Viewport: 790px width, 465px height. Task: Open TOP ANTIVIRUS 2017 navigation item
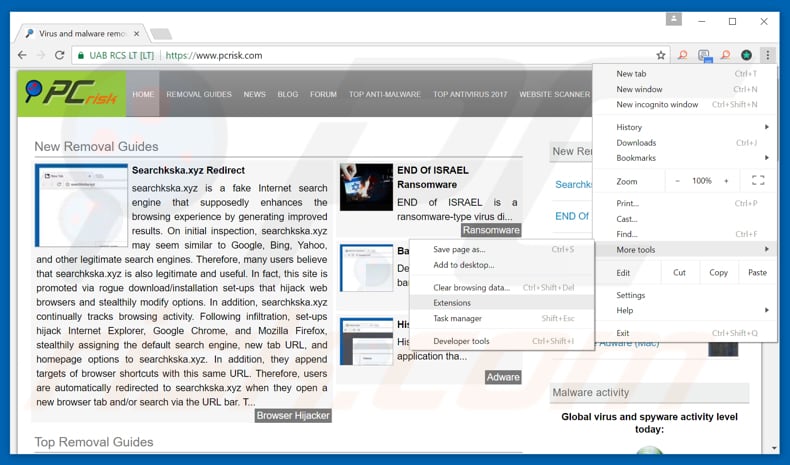tap(470, 94)
